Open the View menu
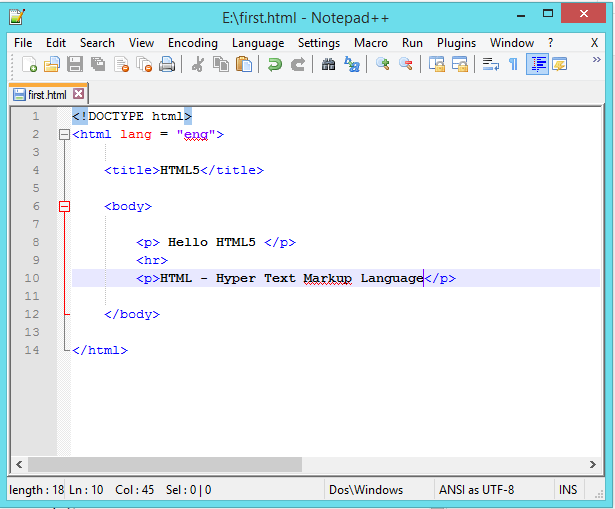Image resolution: width=615 pixels, height=509 pixels. click(x=141, y=43)
